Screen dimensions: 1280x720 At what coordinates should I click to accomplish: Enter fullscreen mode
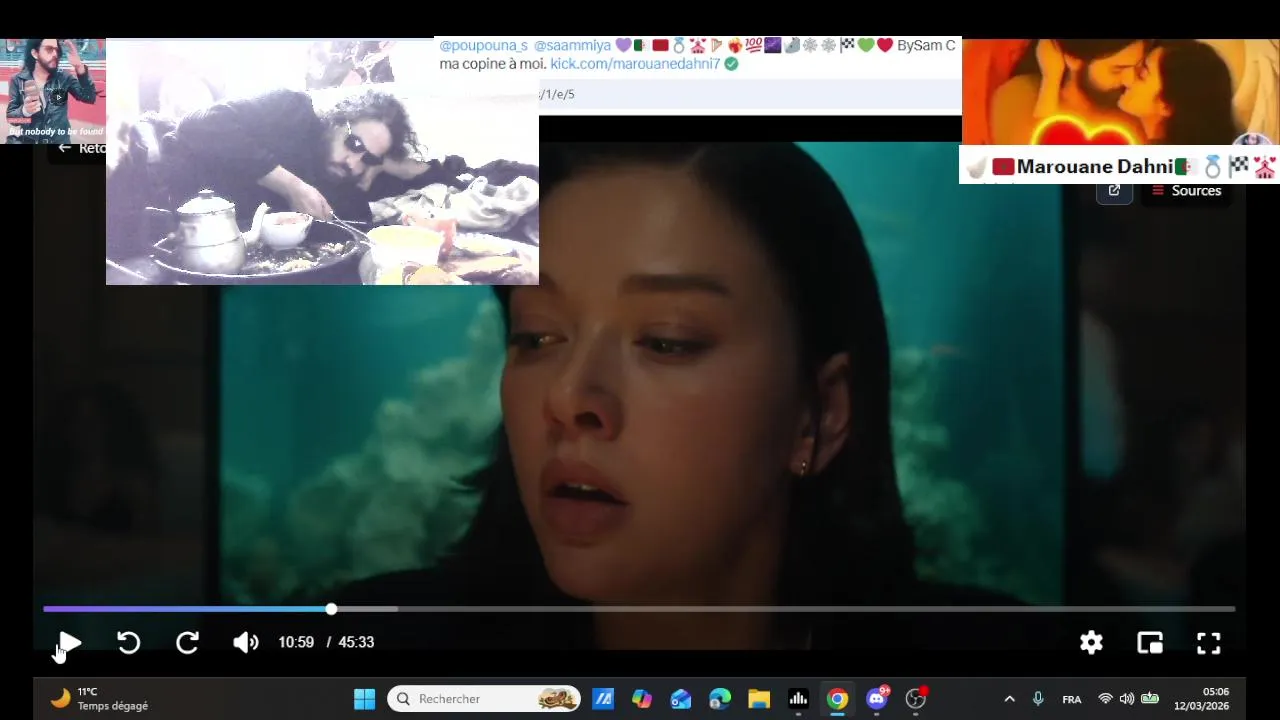tap(1209, 643)
